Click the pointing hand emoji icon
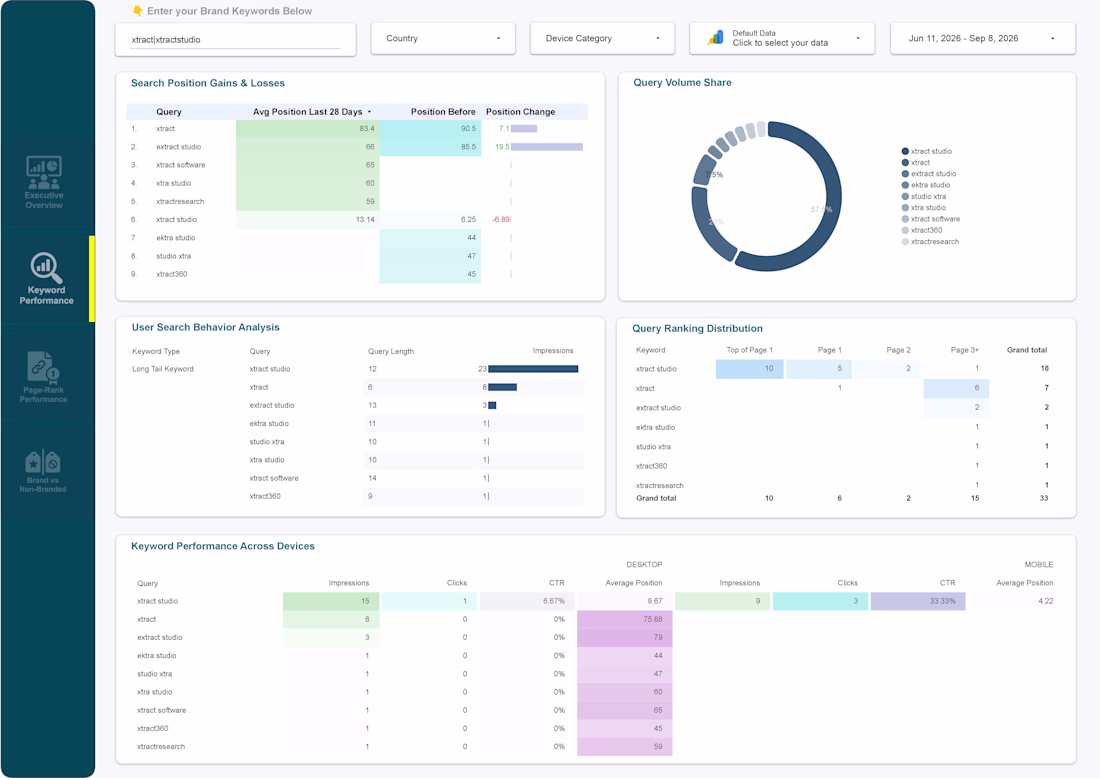The width and height of the screenshot is (1100, 778). [138, 11]
